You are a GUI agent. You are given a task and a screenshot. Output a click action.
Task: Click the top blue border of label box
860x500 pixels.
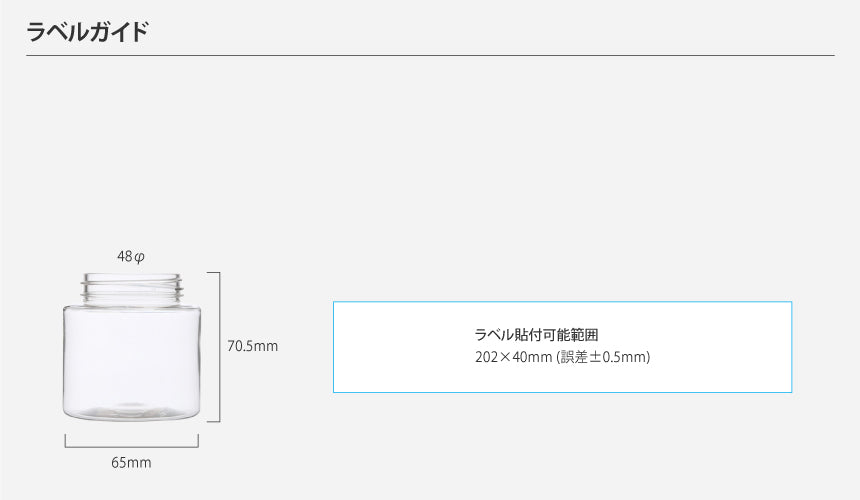562,302
